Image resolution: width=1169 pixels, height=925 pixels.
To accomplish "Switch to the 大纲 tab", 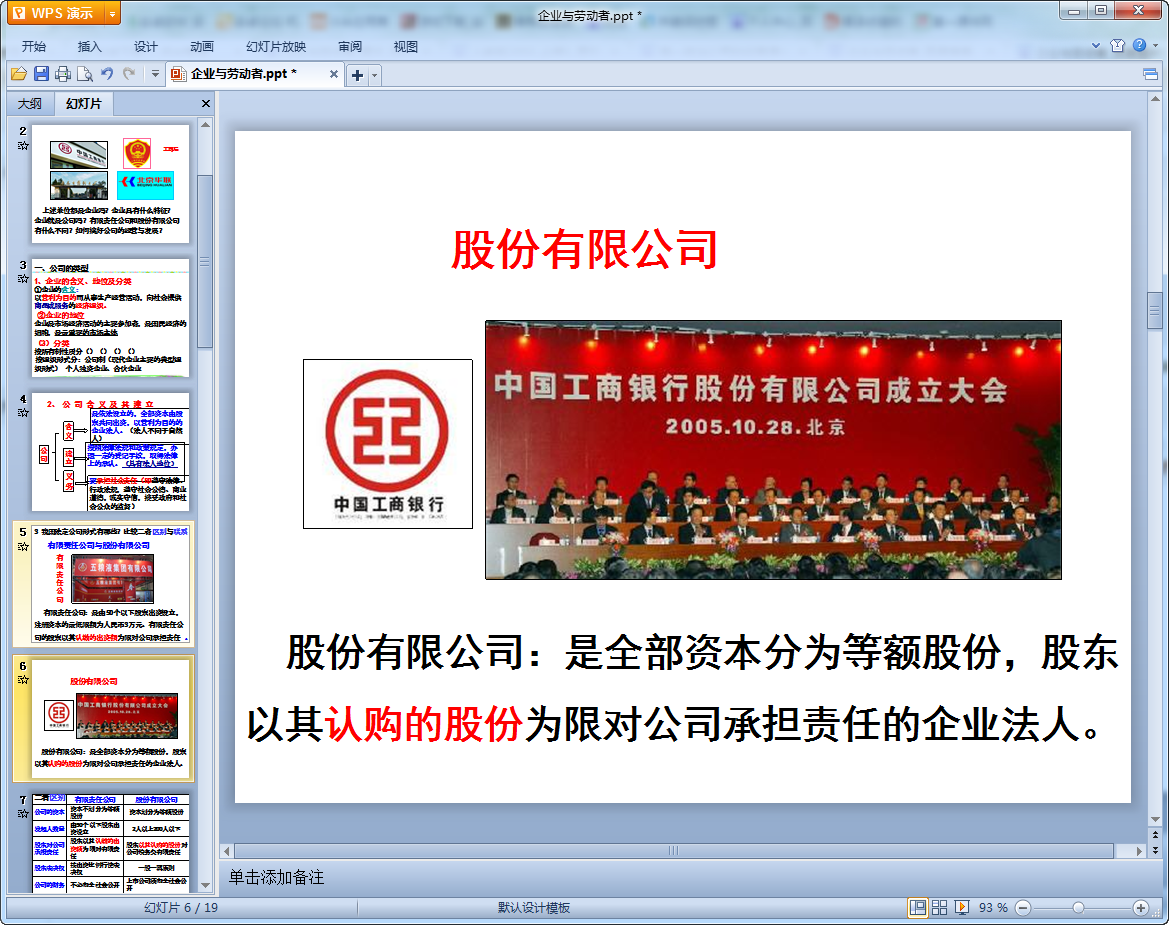I will [30, 104].
